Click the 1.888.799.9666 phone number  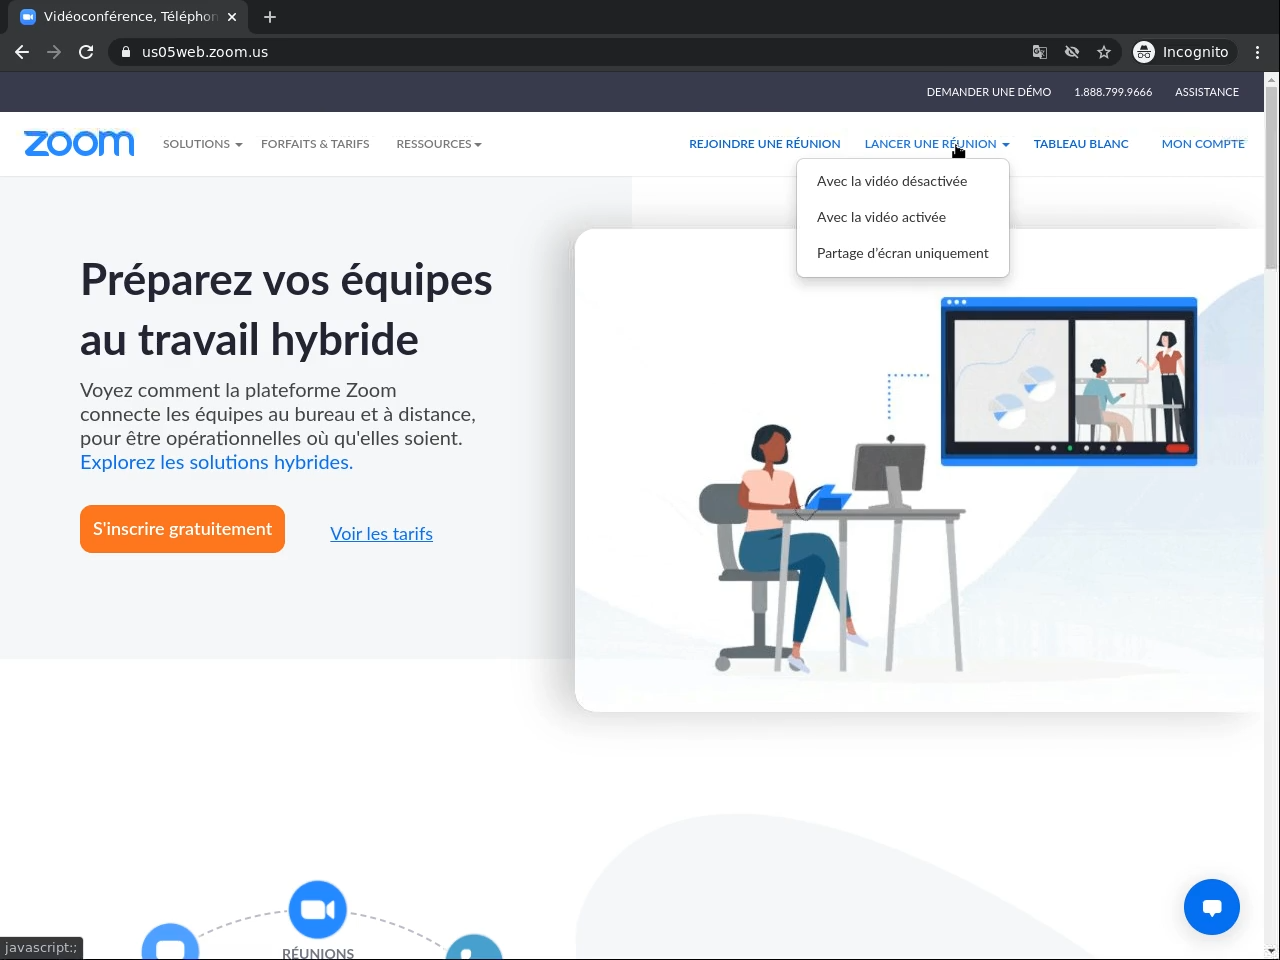pyautogui.click(x=1113, y=92)
